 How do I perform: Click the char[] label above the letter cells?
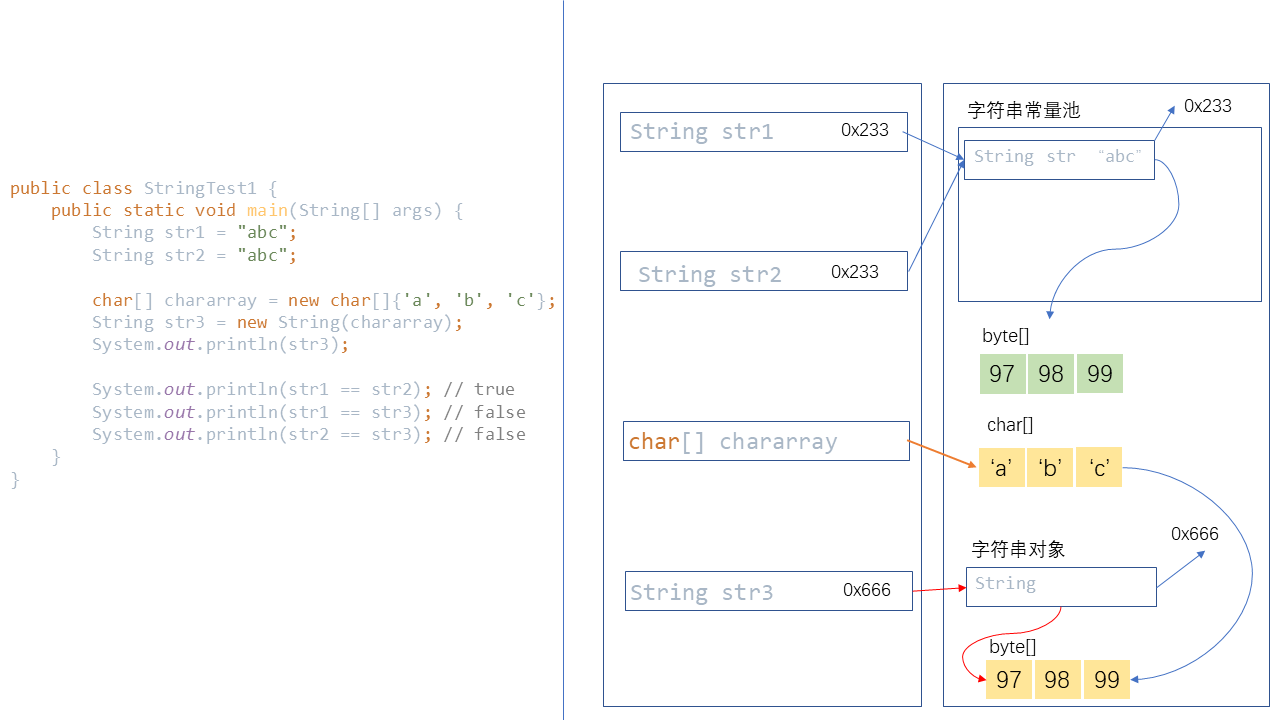point(1010,425)
